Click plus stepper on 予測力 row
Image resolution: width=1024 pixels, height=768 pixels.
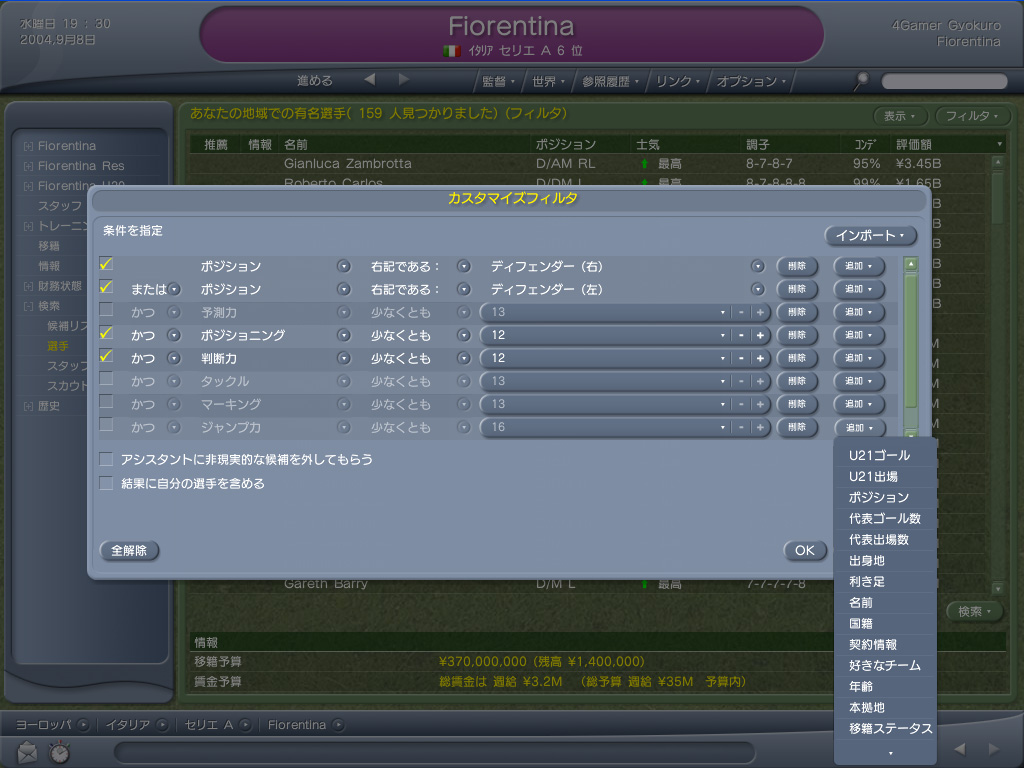(x=760, y=312)
